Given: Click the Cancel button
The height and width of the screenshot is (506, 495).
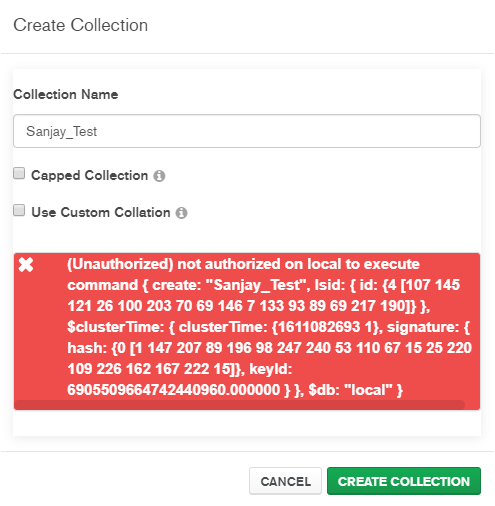Looking at the screenshot, I should (285, 481).
